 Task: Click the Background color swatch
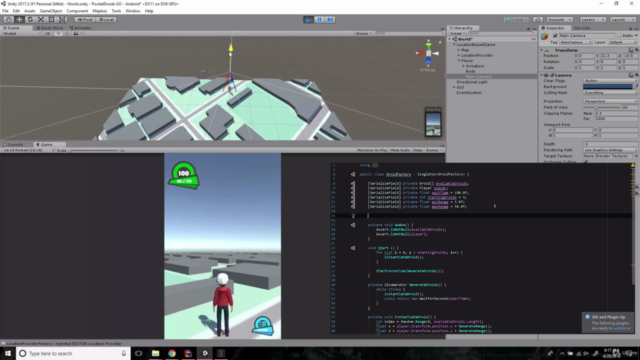[x=608, y=87]
